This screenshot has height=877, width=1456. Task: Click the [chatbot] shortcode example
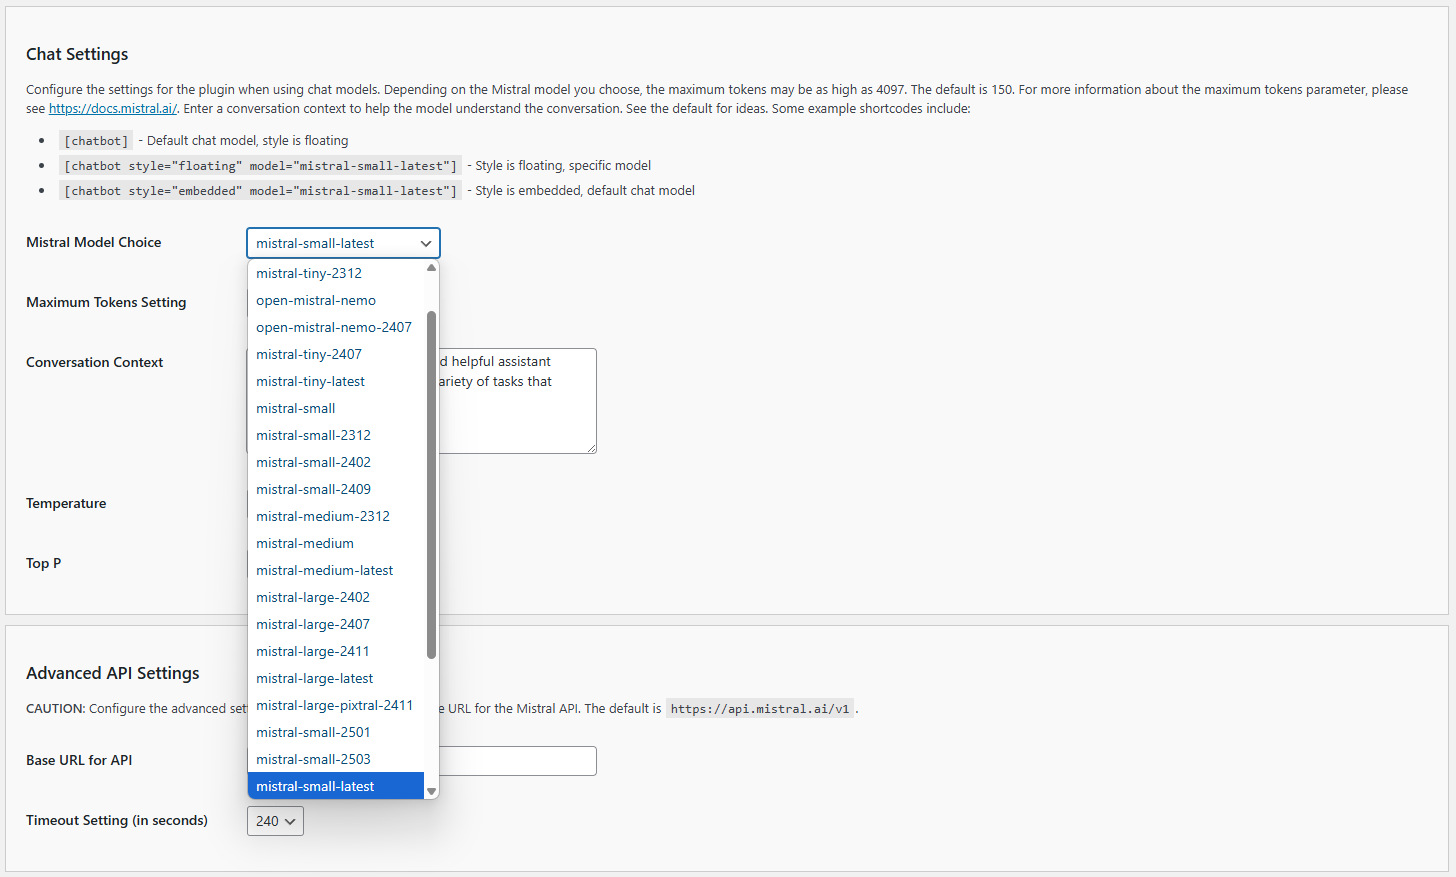[96, 141]
